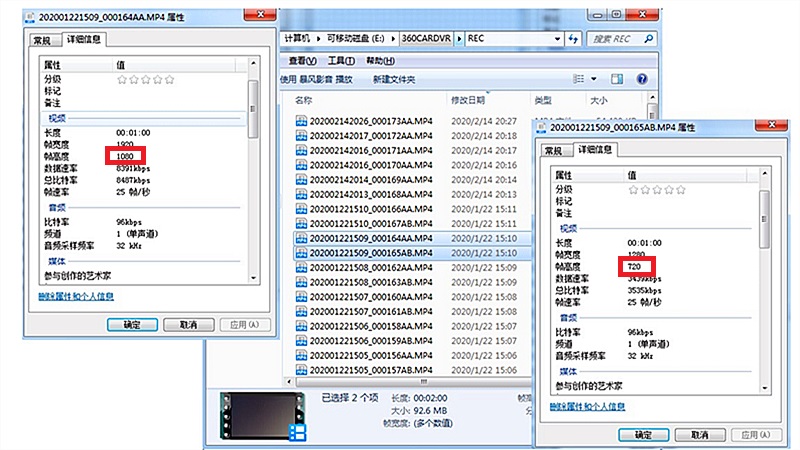
Task: Click the search magnifier icon in 搜索 REC
Action: (x=648, y=39)
